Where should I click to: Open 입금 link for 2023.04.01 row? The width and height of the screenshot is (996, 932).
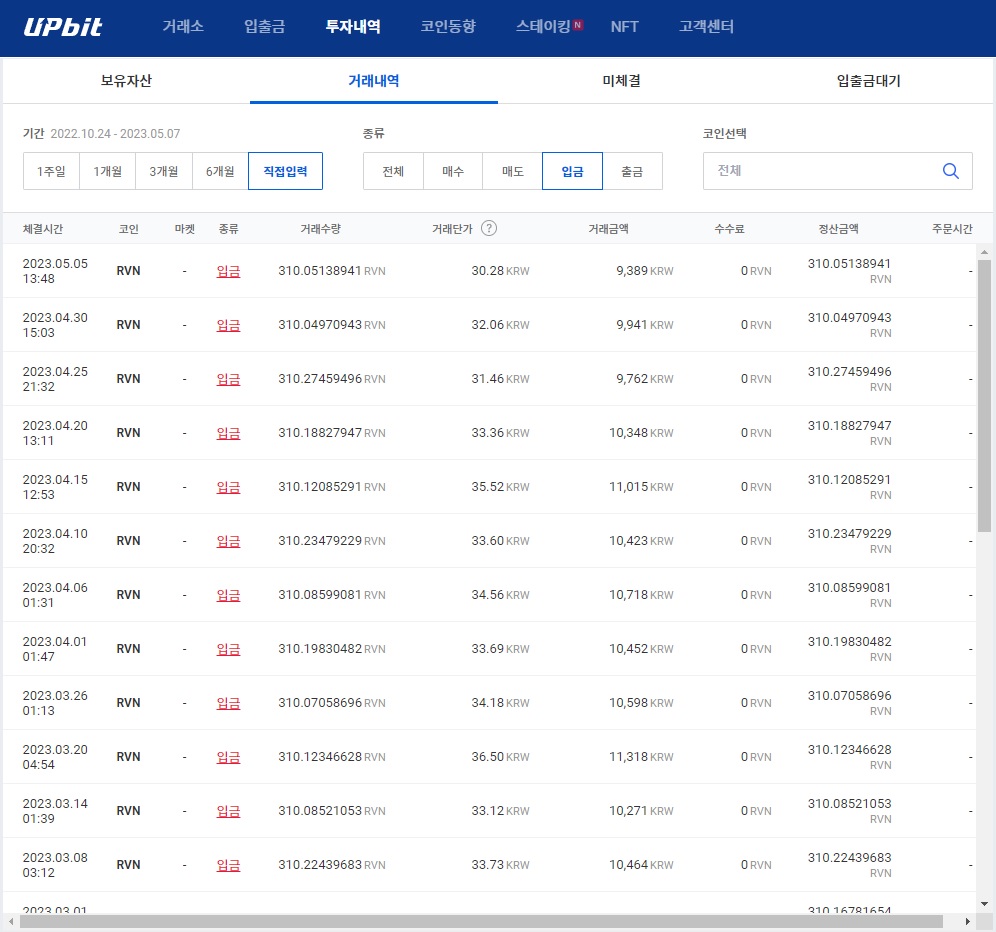(x=228, y=649)
